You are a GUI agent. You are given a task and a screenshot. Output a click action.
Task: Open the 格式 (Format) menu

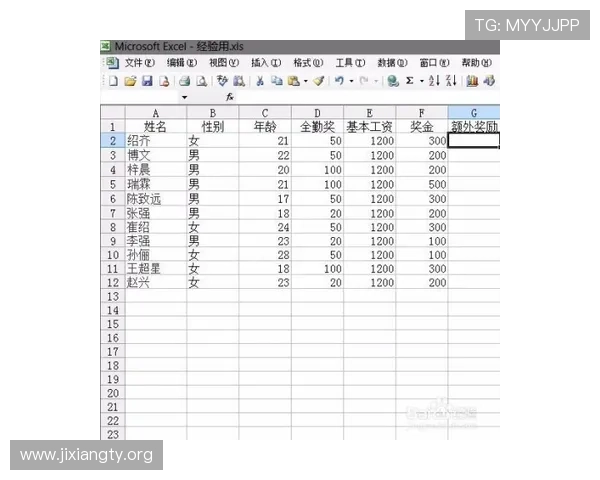click(308, 63)
